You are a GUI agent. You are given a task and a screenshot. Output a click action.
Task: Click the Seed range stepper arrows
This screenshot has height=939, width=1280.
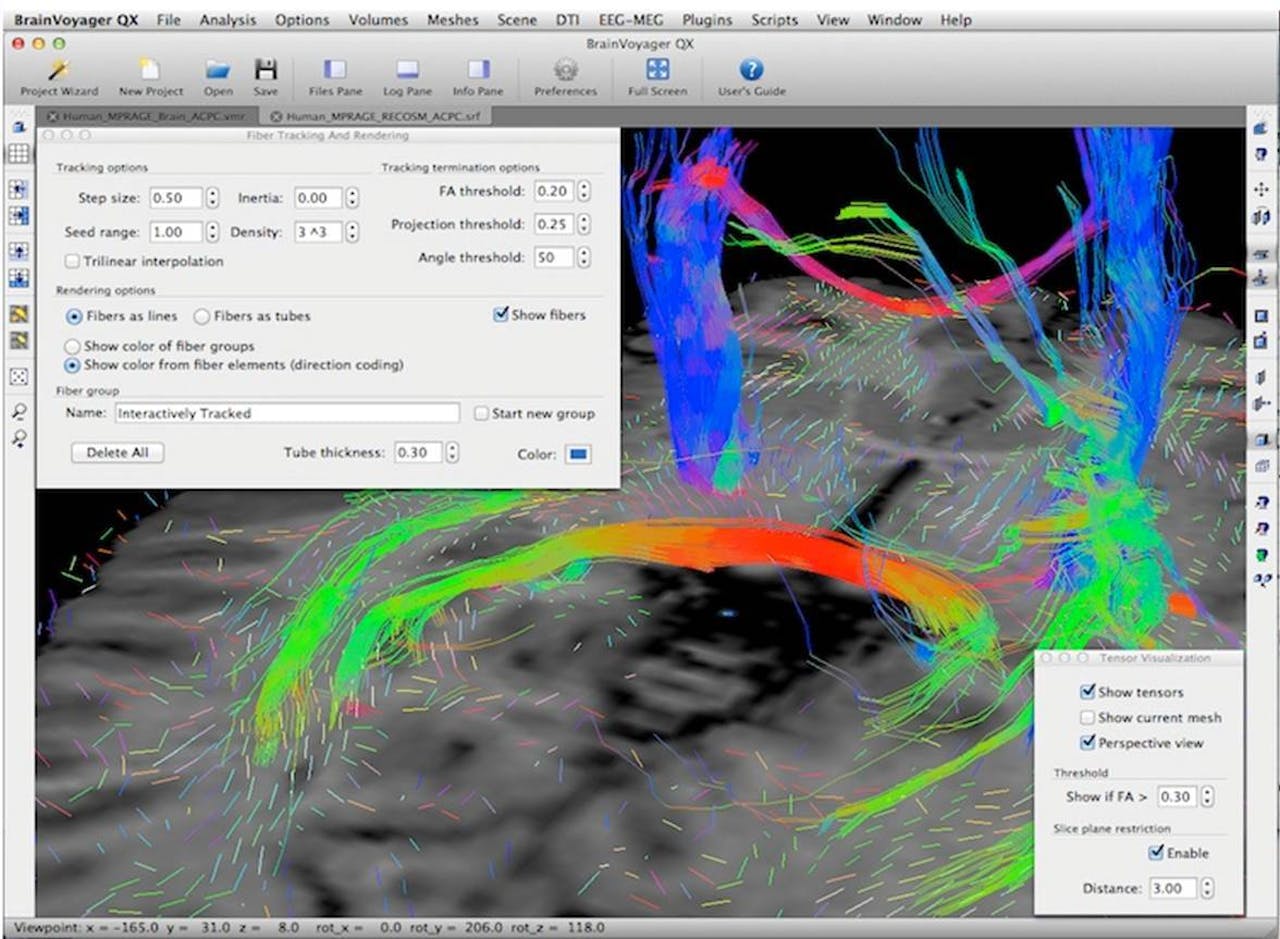coord(212,231)
